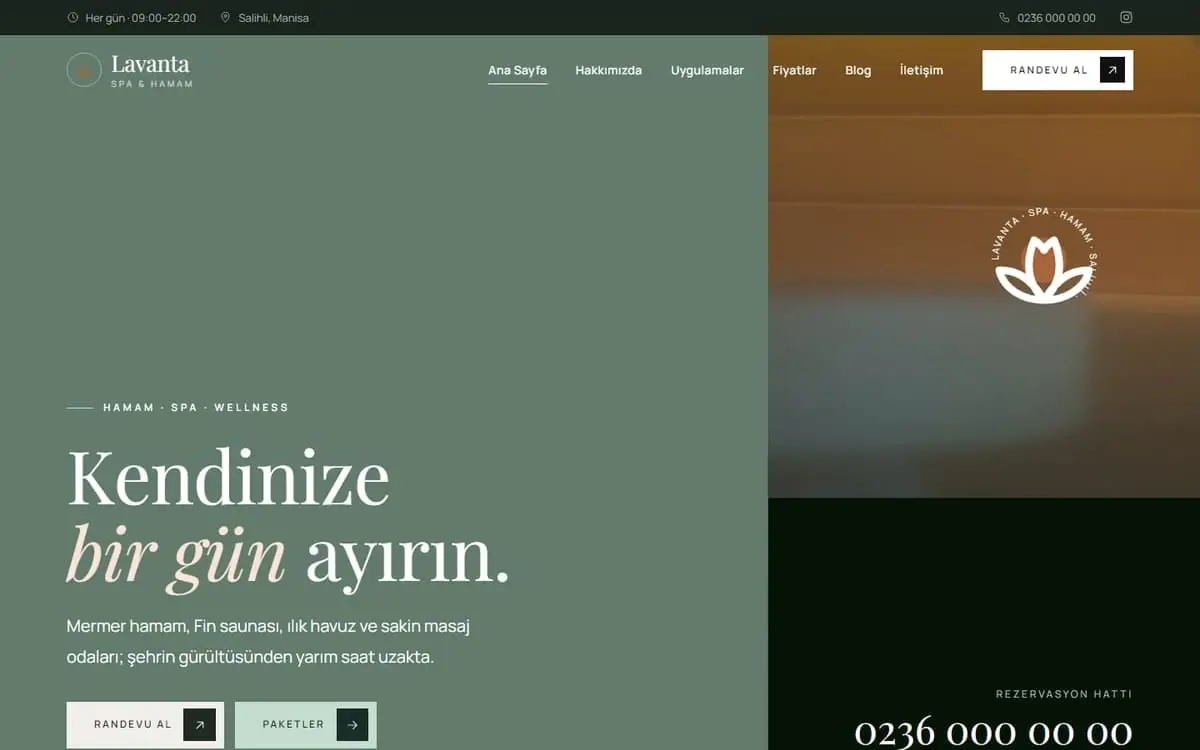Click the 'HAMAM · SPA · WELLNESS' tagline
This screenshot has width=1200, height=750.
click(196, 408)
